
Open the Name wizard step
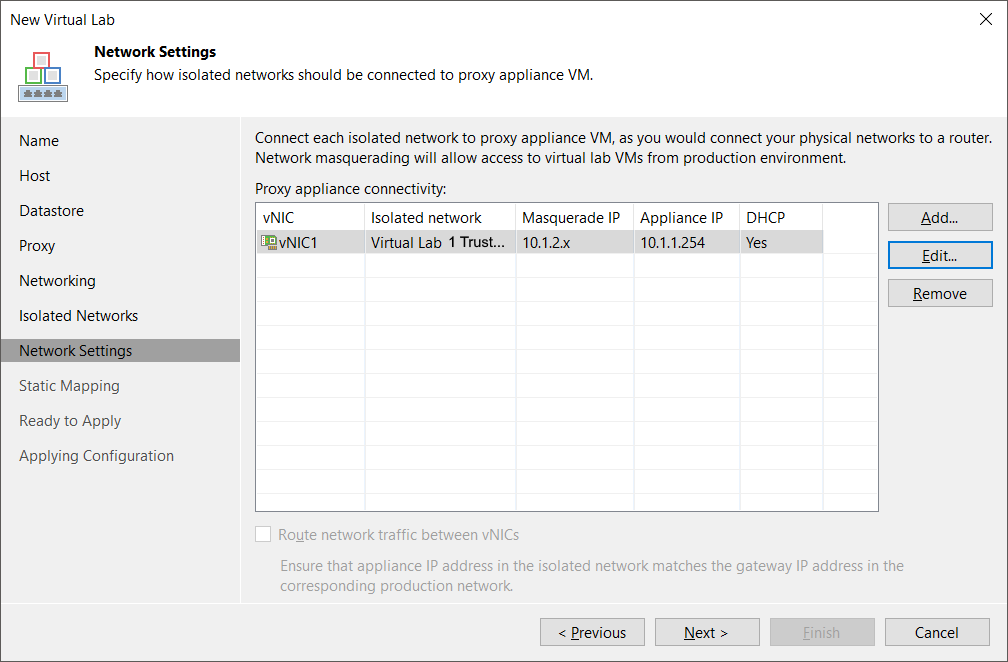pos(39,141)
